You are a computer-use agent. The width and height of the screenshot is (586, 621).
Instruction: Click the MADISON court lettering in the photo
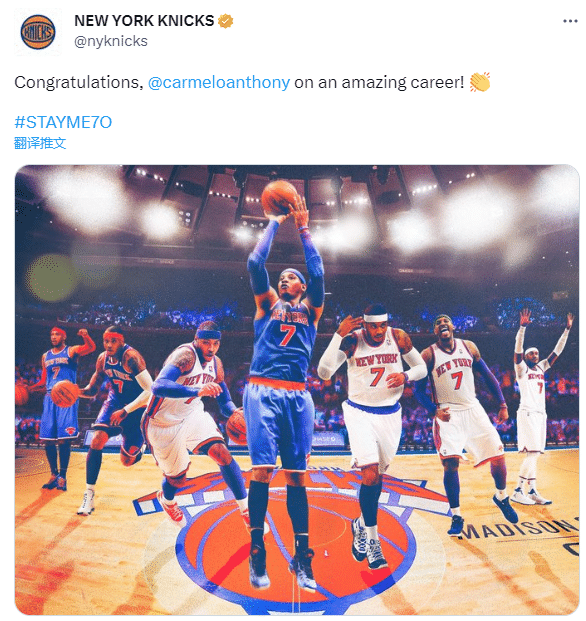pos(519,527)
